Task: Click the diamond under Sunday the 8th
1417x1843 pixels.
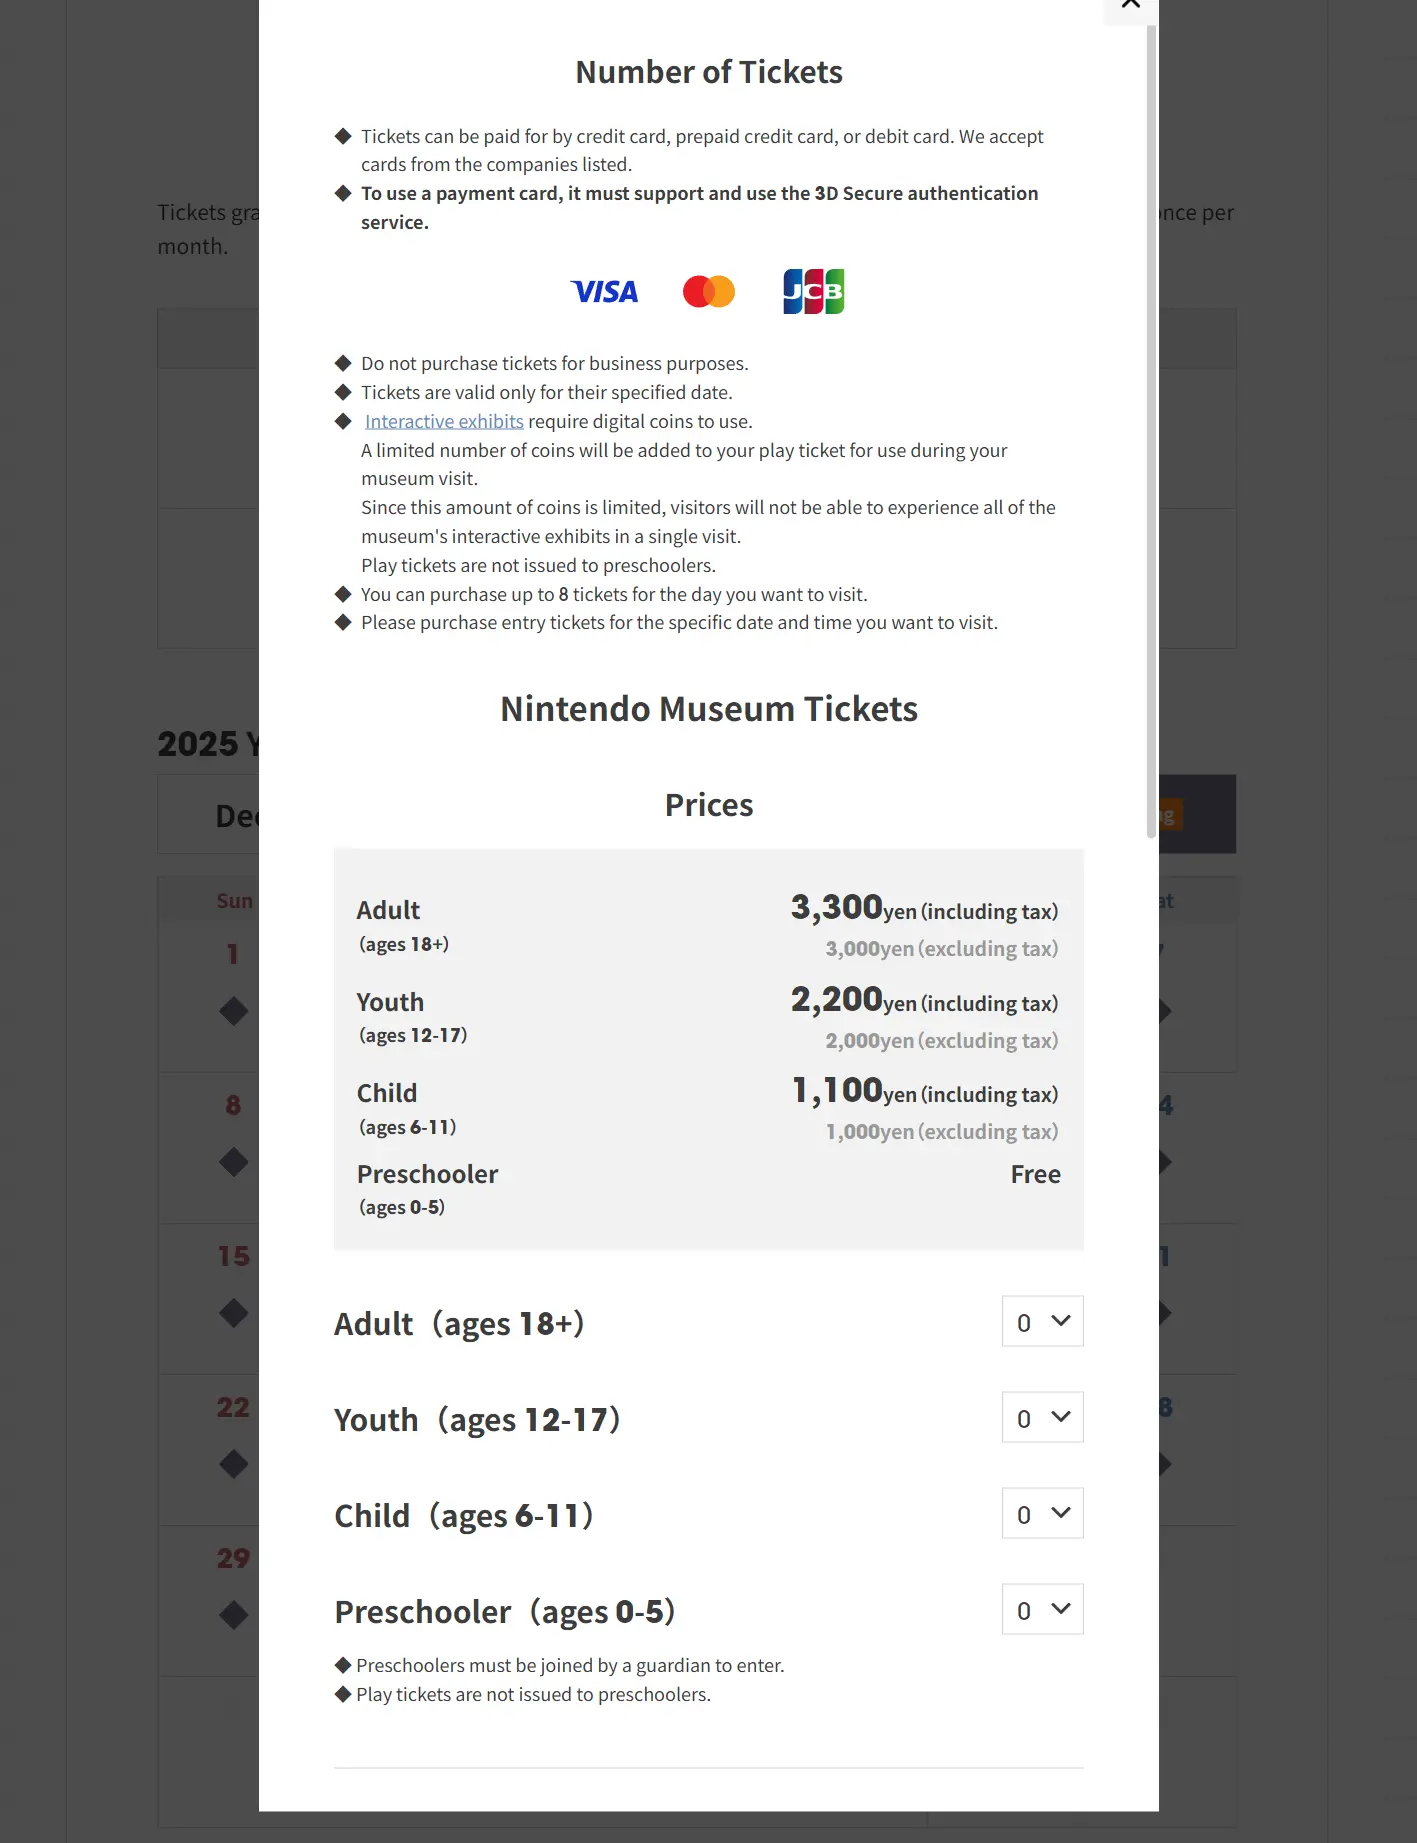Action: click(x=233, y=1162)
